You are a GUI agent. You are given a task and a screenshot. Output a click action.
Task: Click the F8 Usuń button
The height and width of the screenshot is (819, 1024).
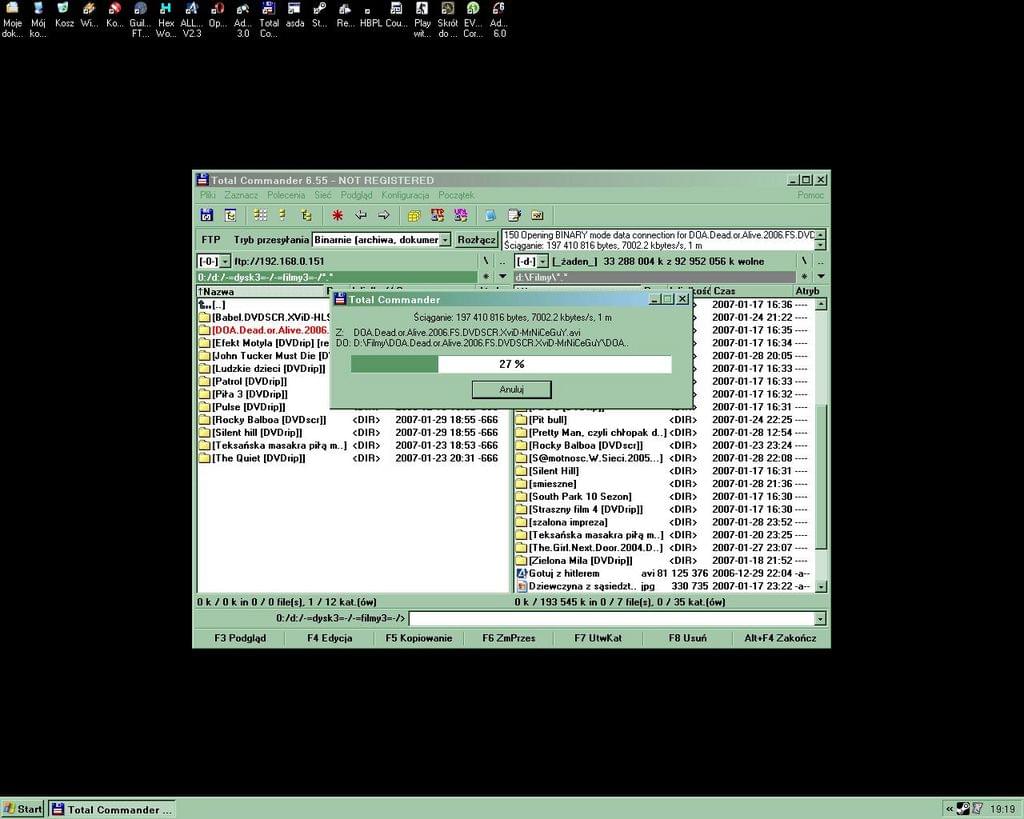pos(687,638)
